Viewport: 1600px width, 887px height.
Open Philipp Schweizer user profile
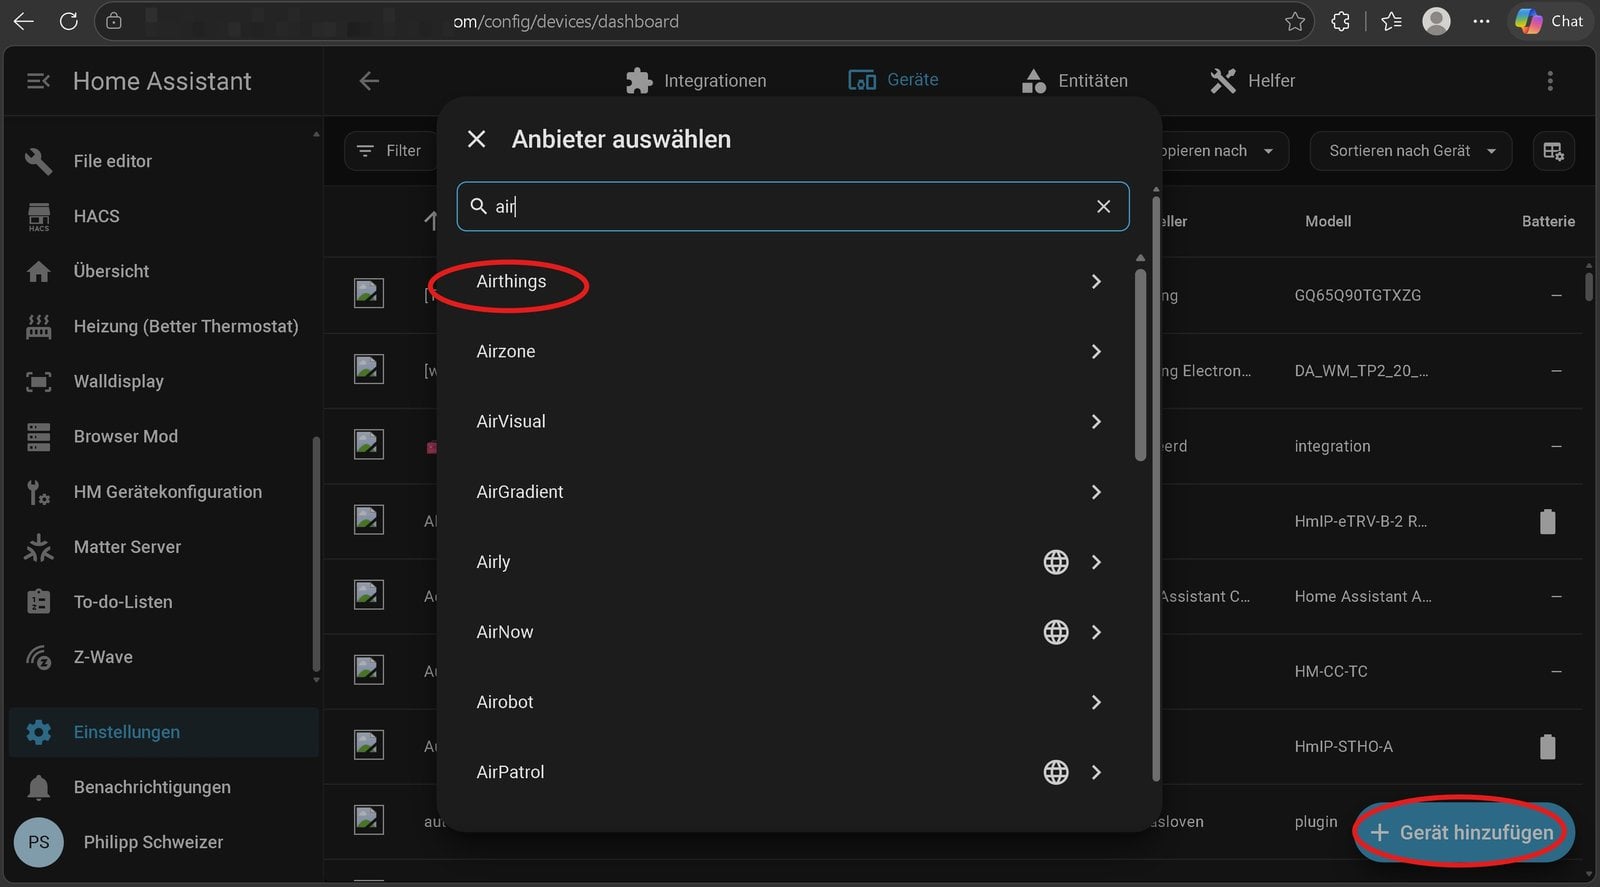162,842
